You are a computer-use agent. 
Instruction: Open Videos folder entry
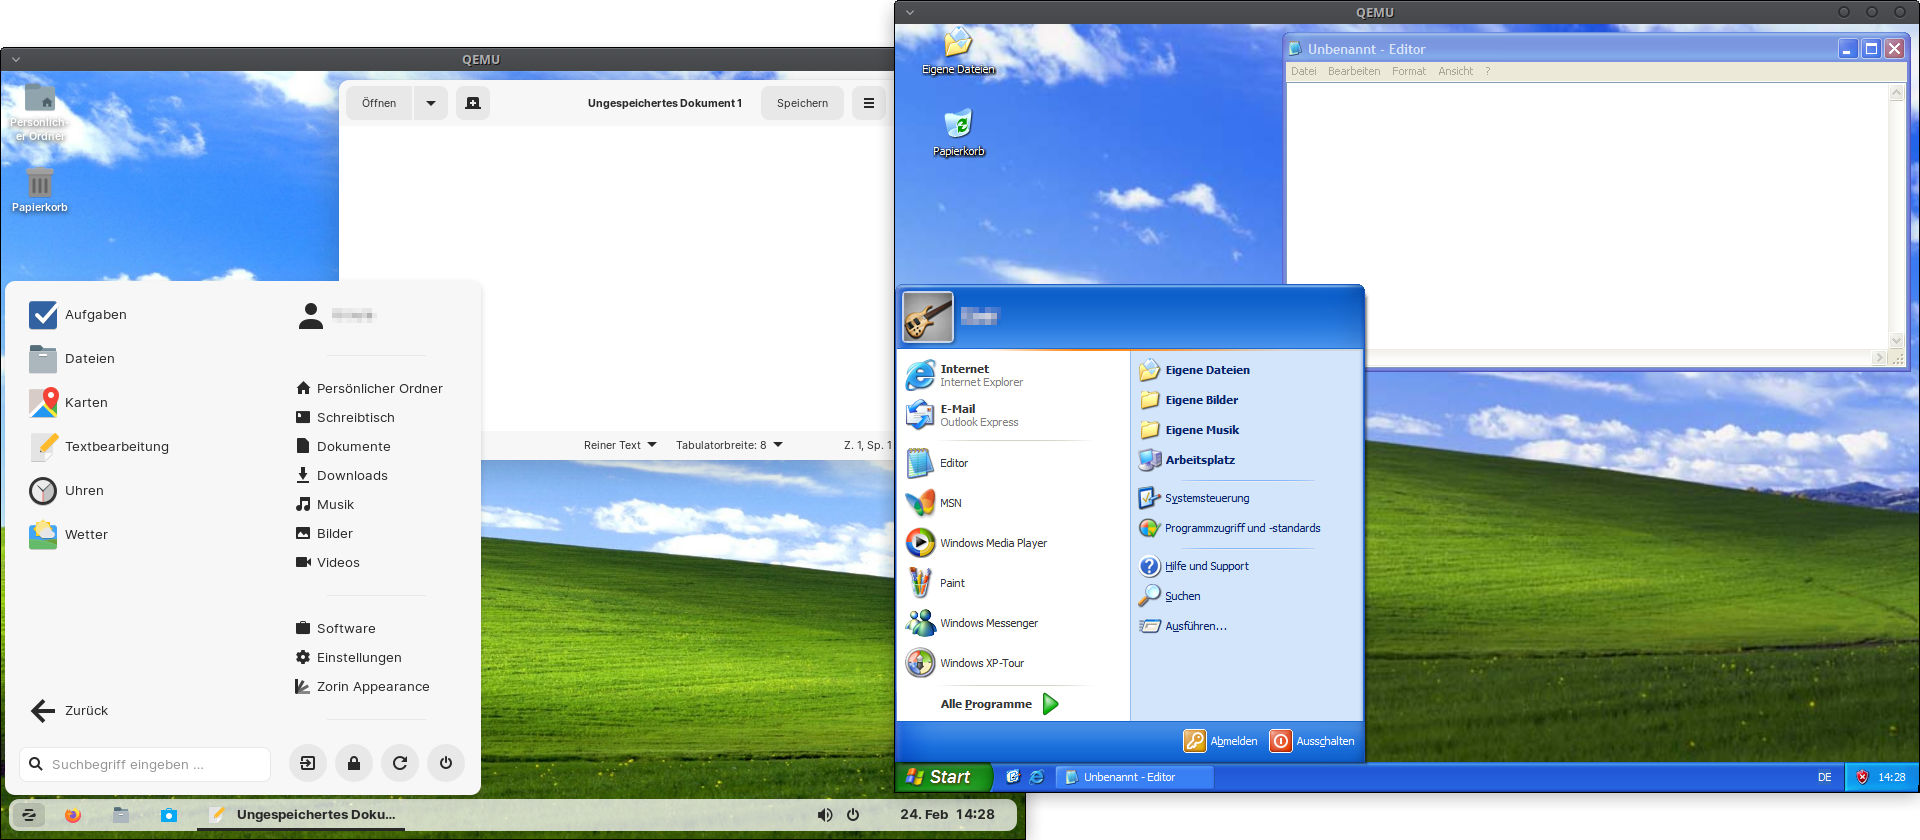click(x=328, y=562)
